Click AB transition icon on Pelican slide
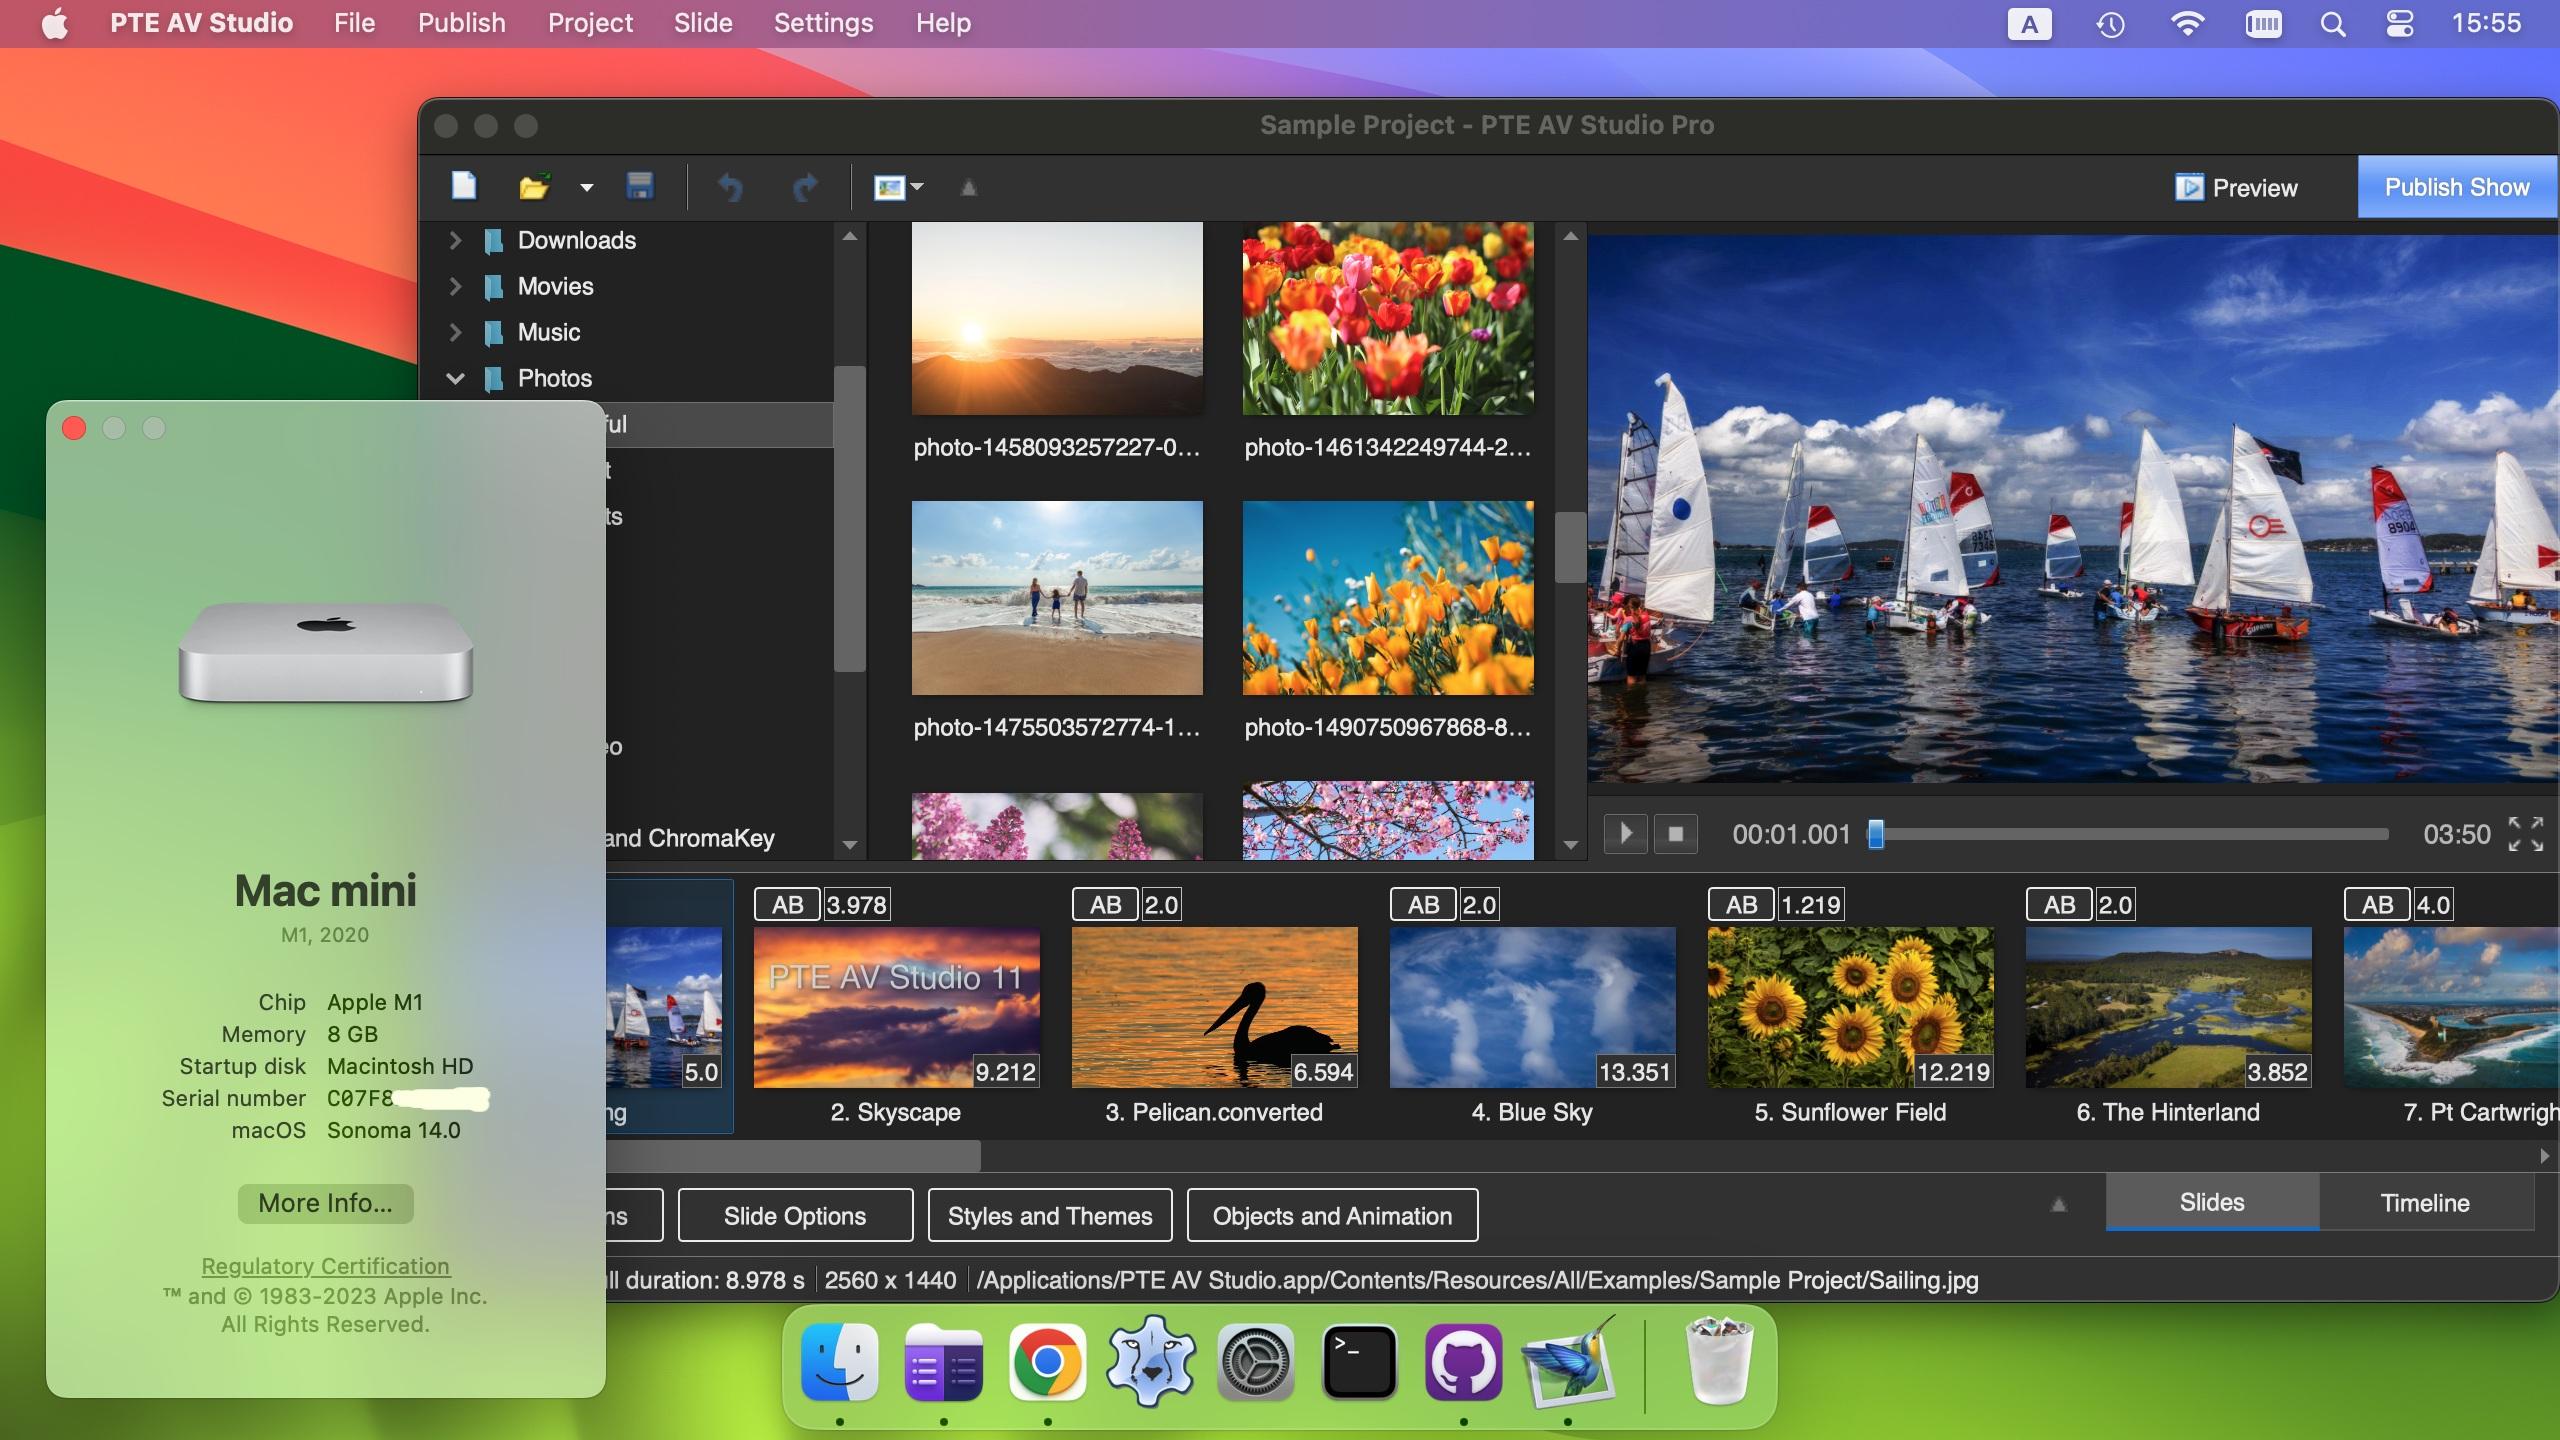This screenshot has height=1440, width=2560. click(x=1105, y=905)
